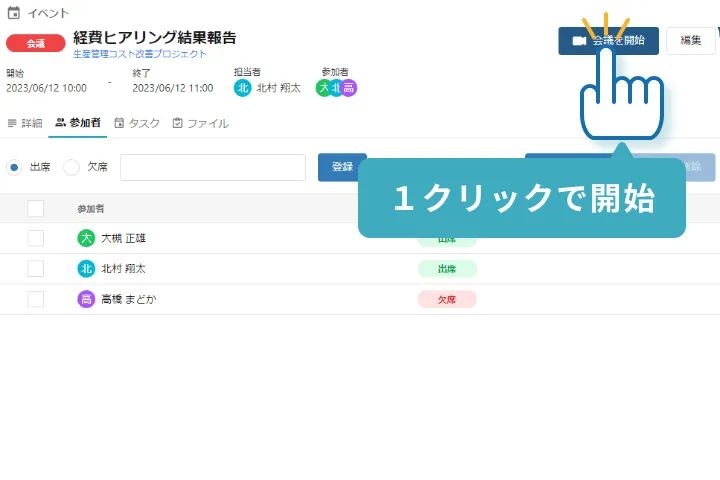Screen dimensions: 720x480
Task: Click the calendar event icon at top left
Action: pos(14,13)
